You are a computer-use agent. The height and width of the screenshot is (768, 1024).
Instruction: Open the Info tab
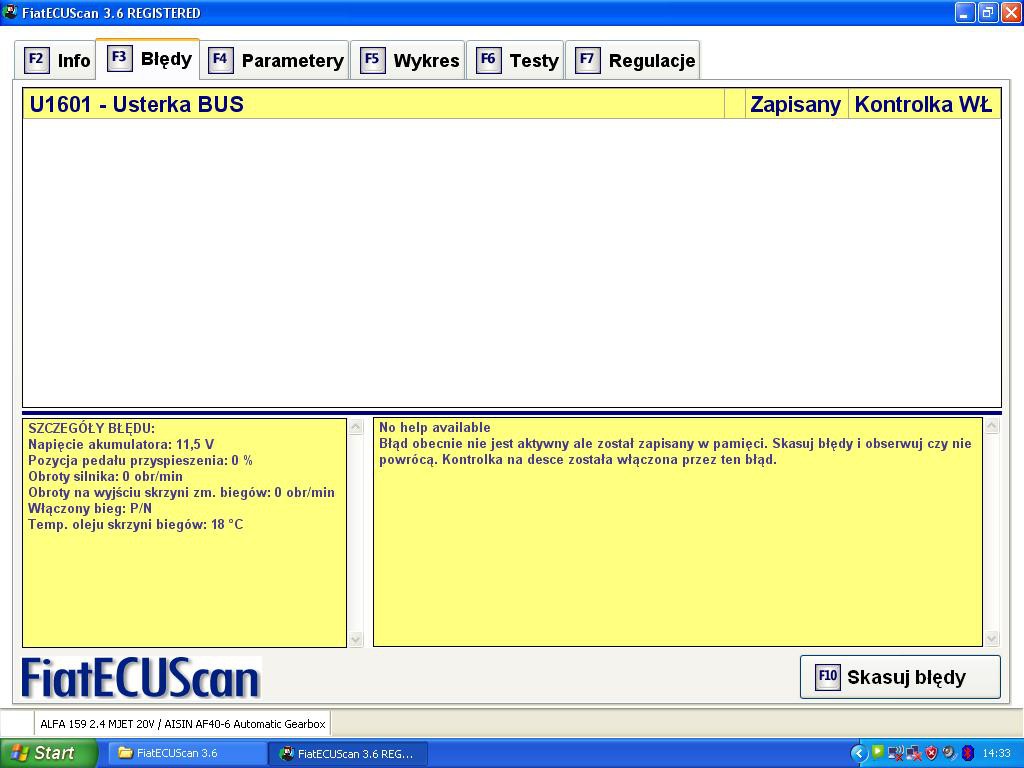click(56, 60)
